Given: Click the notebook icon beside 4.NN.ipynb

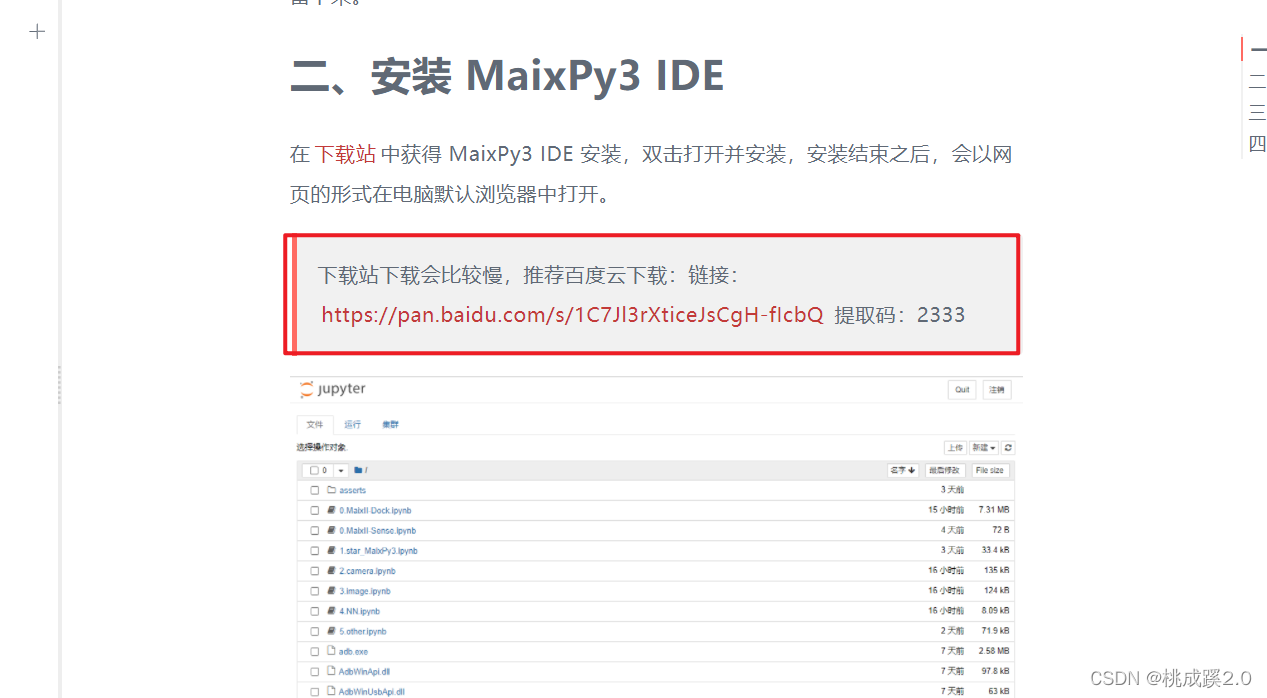Looking at the screenshot, I should (331, 611).
